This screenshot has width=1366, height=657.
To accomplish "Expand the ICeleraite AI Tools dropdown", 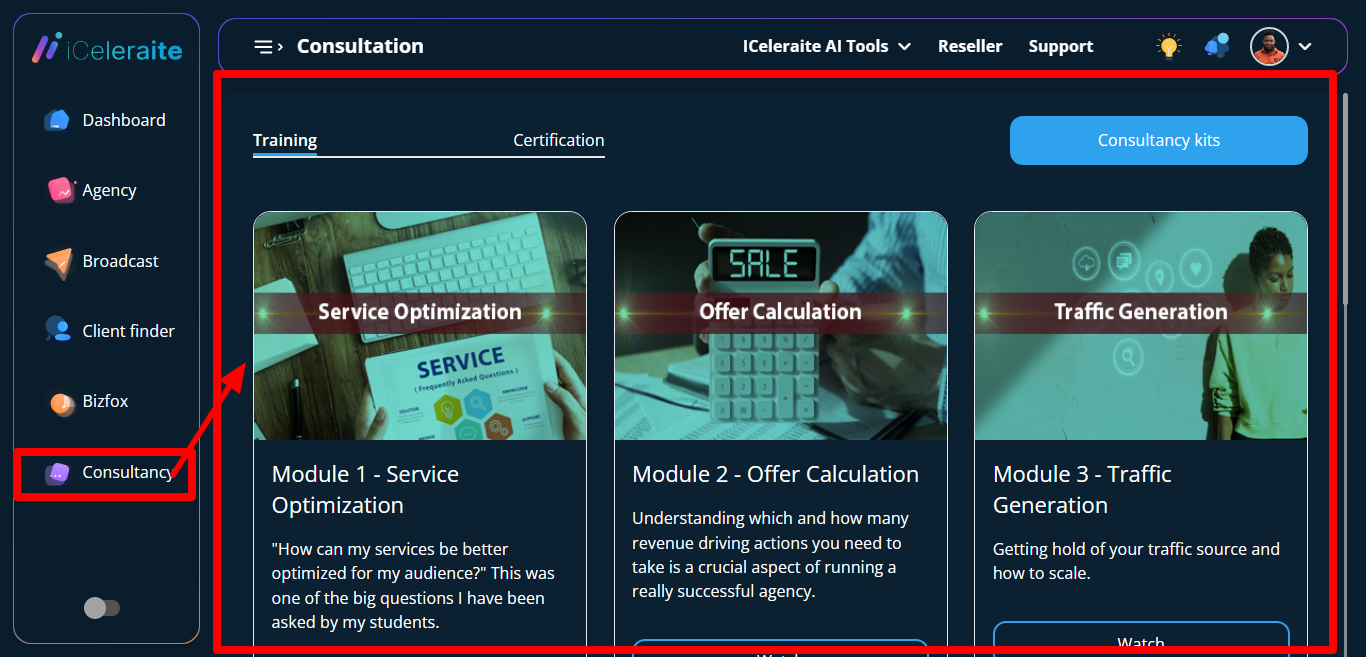I will [x=826, y=47].
